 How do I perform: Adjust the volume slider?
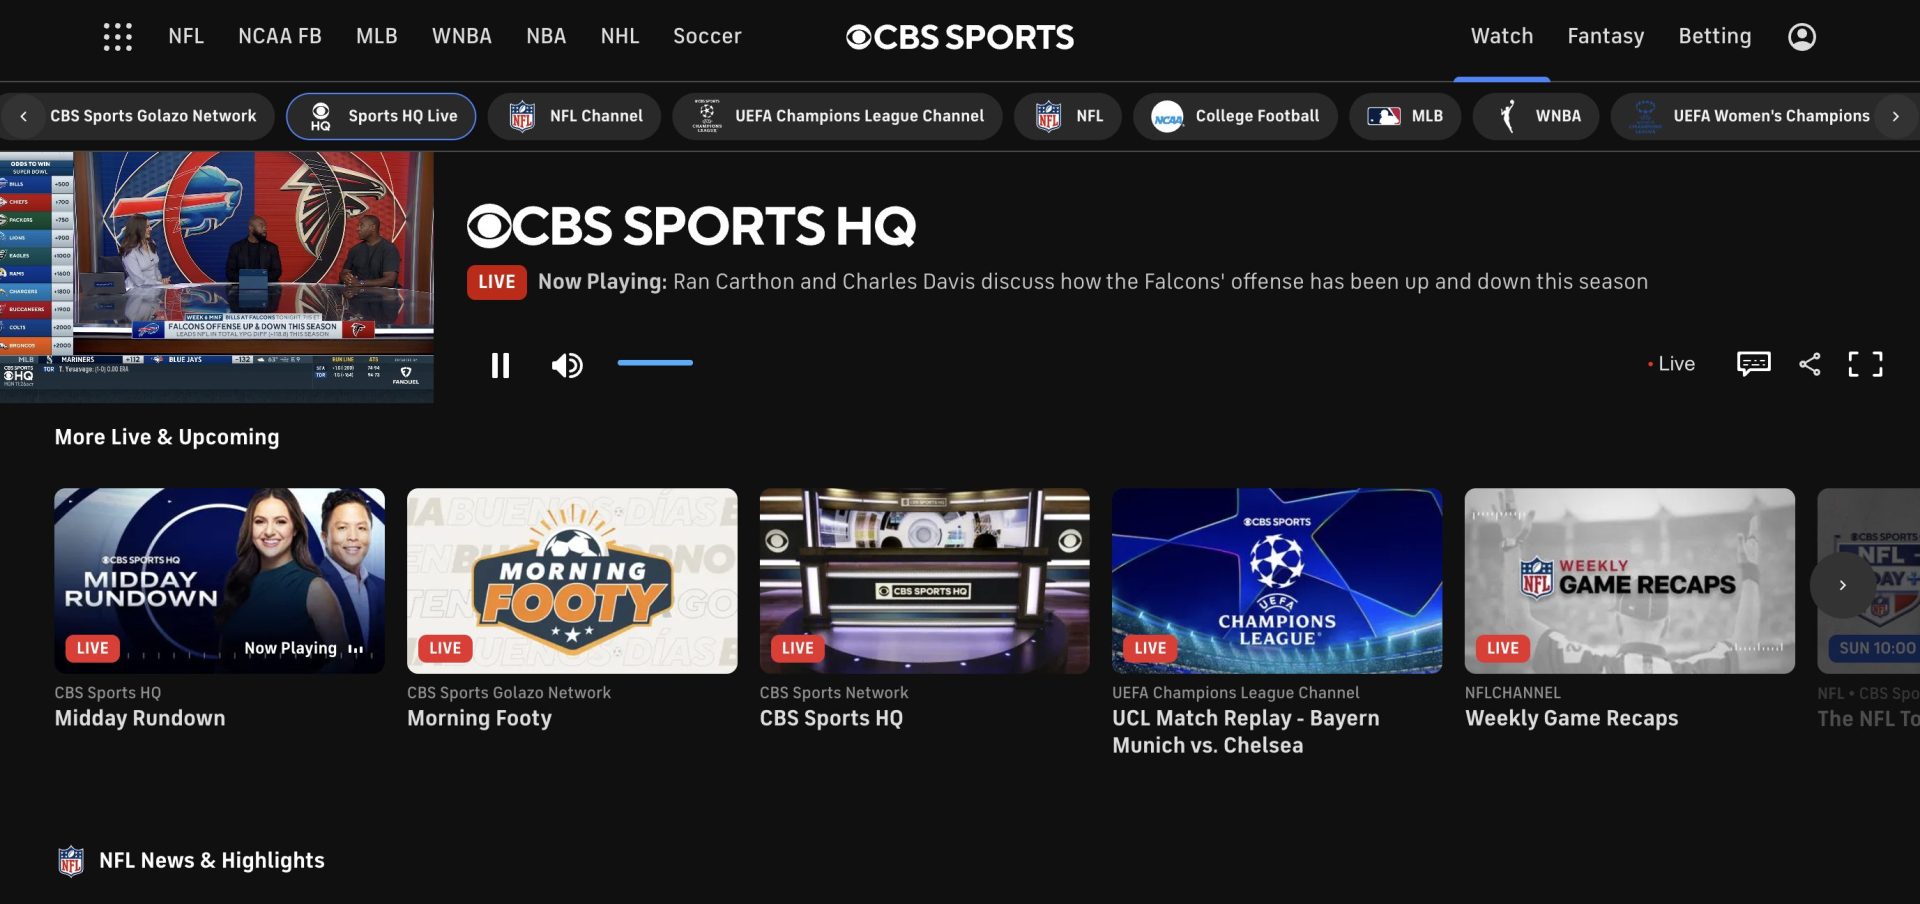click(655, 363)
